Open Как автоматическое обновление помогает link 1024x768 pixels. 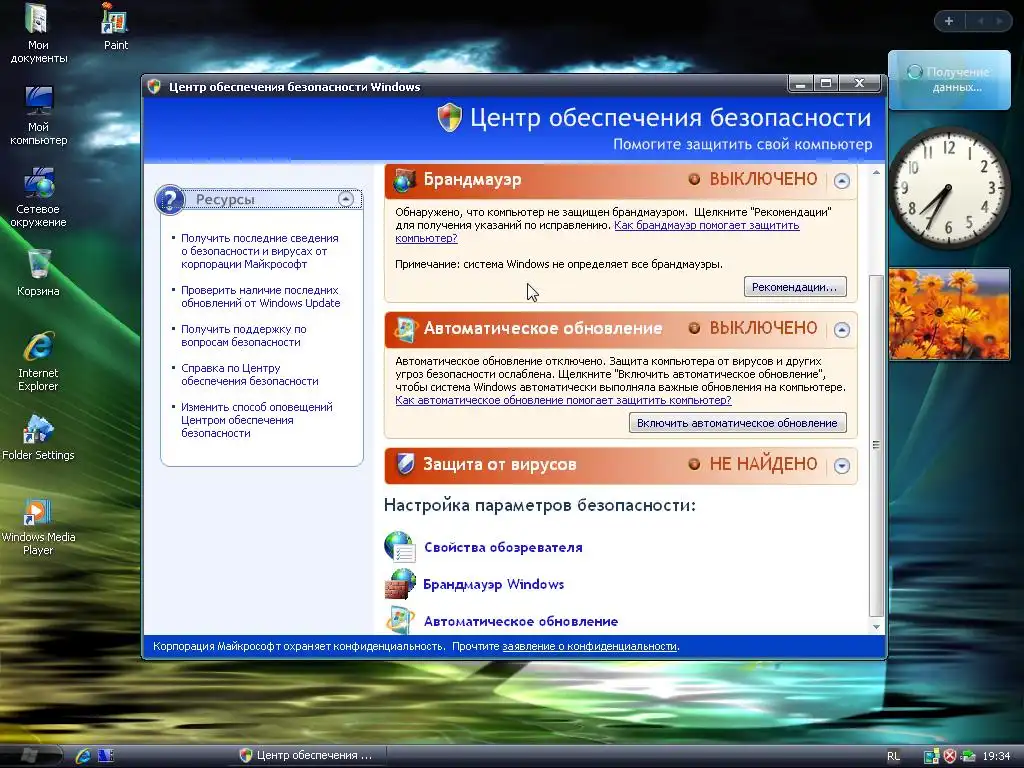[x=563, y=400]
